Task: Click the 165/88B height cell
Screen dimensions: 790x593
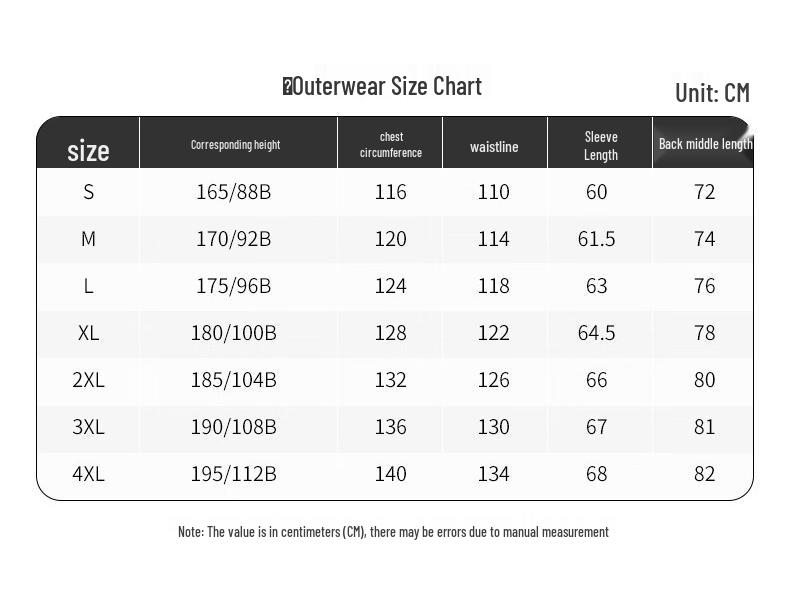Action: tap(234, 192)
